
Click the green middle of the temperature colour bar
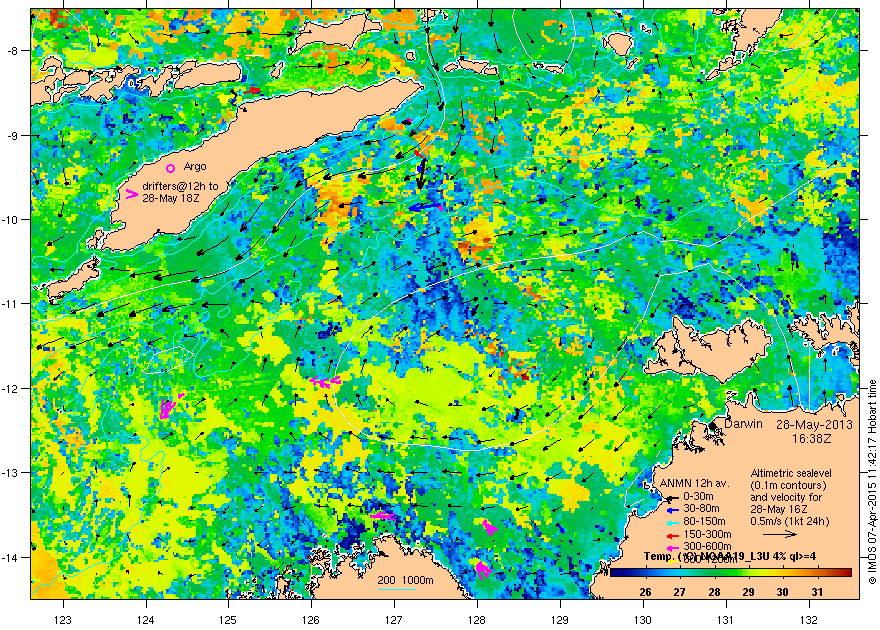pyautogui.click(x=731, y=573)
